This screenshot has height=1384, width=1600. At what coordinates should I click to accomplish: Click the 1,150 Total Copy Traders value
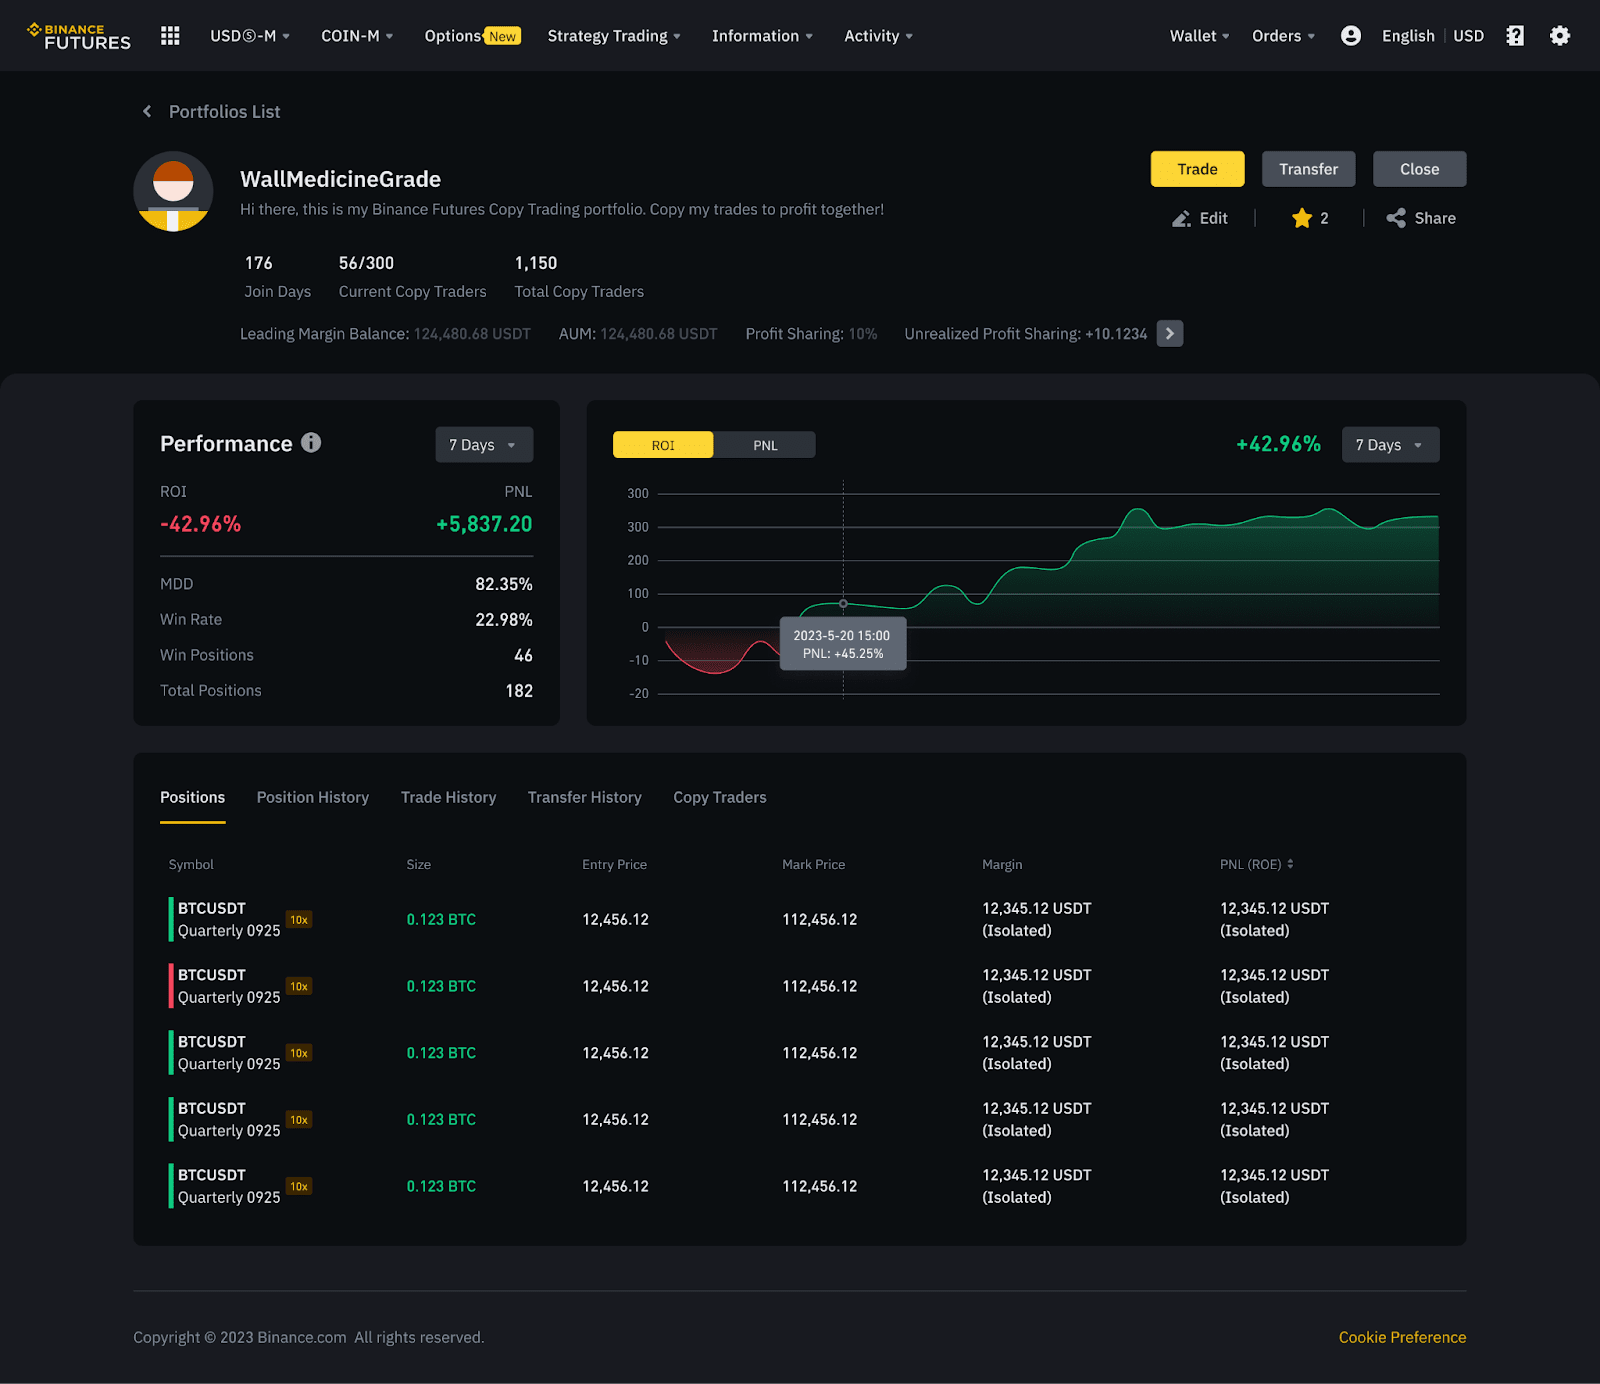click(536, 263)
